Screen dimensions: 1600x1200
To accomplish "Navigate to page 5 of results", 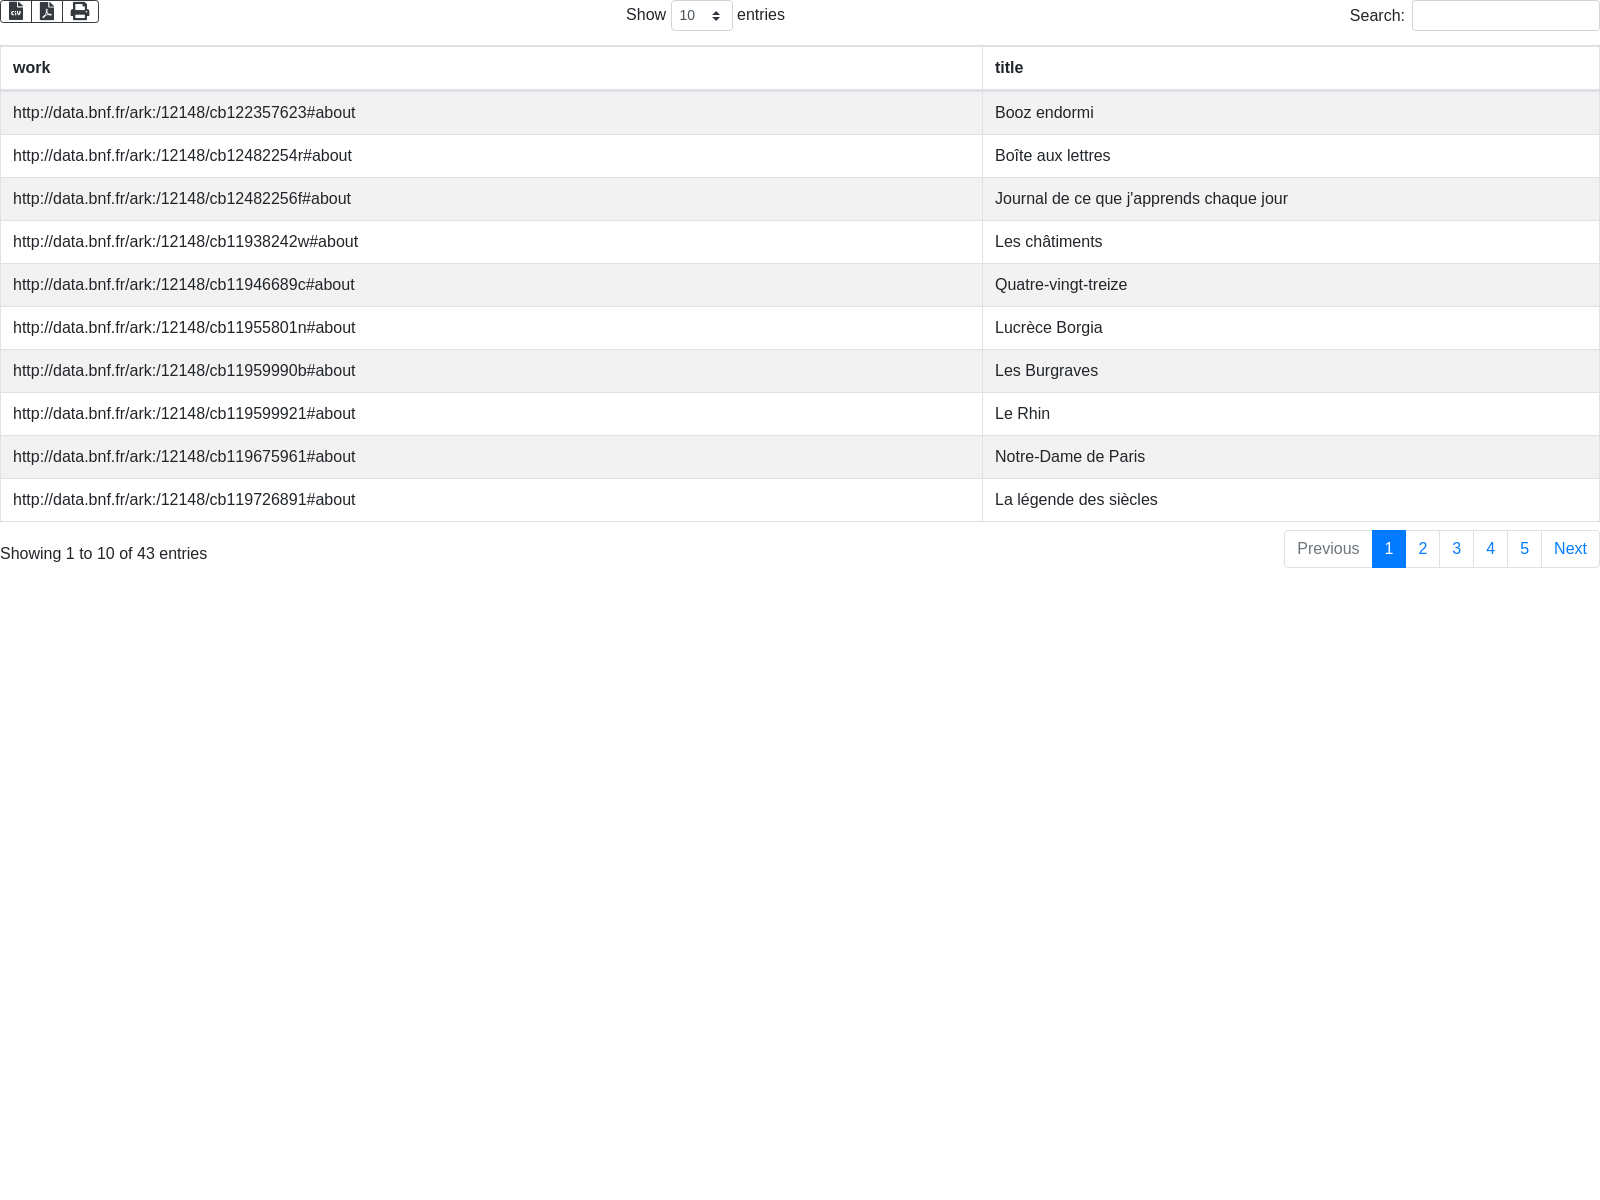I will (1524, 549).
